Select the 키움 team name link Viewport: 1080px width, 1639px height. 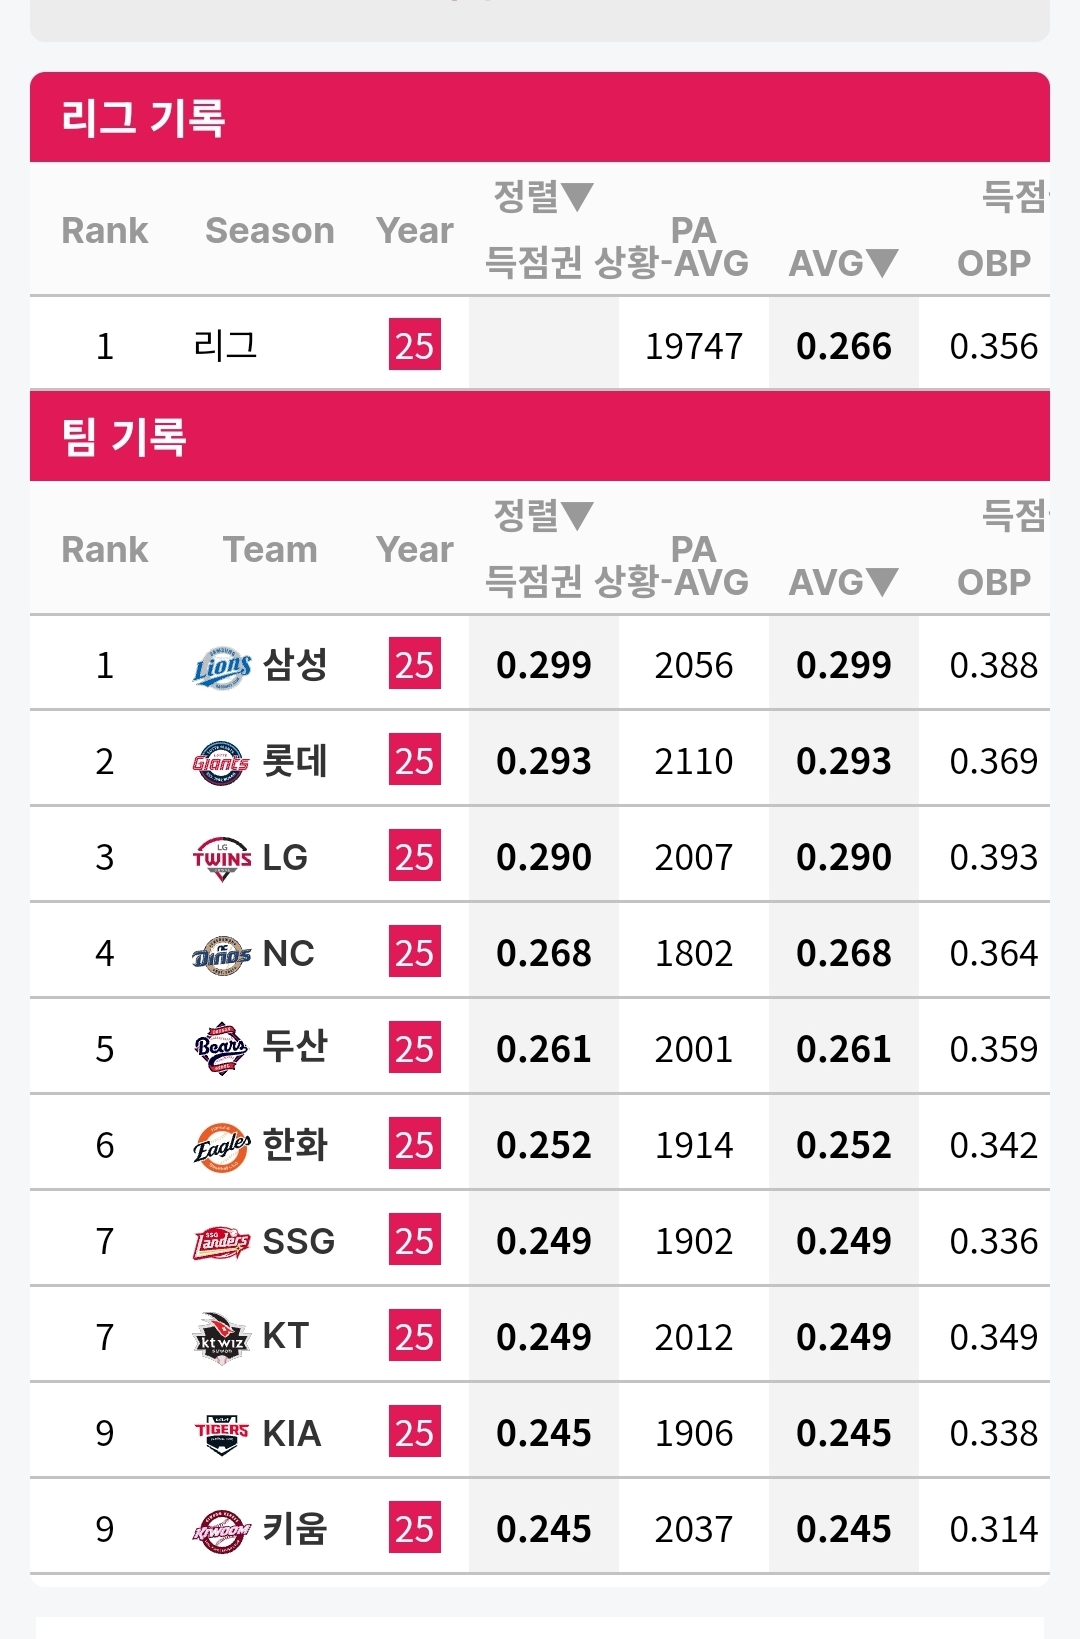tap(295, 1529)
